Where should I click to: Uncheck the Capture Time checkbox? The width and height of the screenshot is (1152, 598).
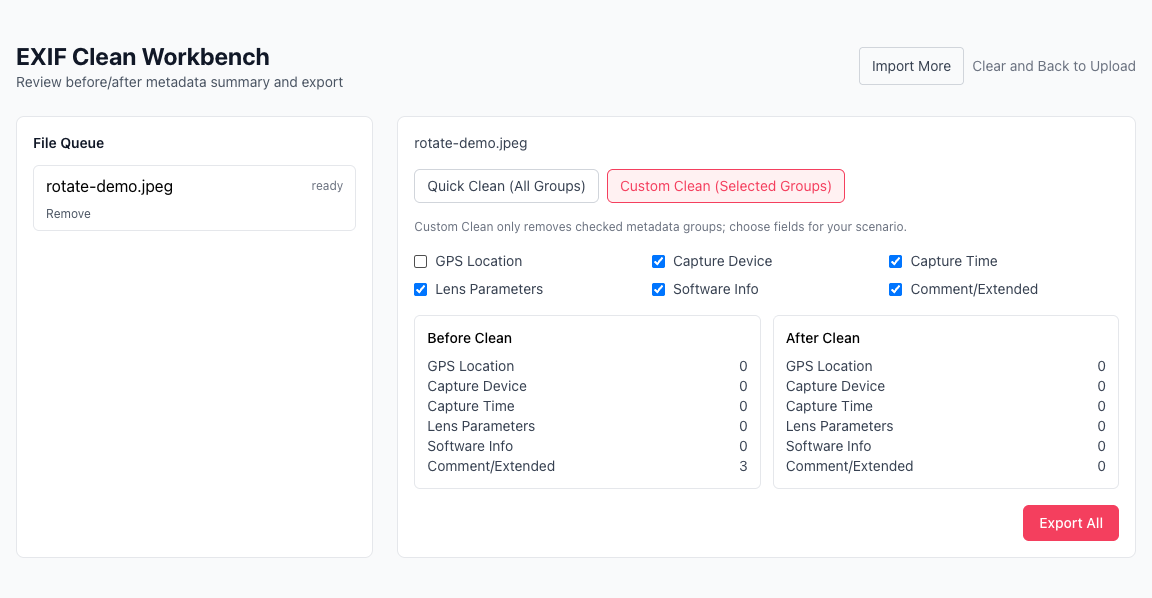point(896,262)
